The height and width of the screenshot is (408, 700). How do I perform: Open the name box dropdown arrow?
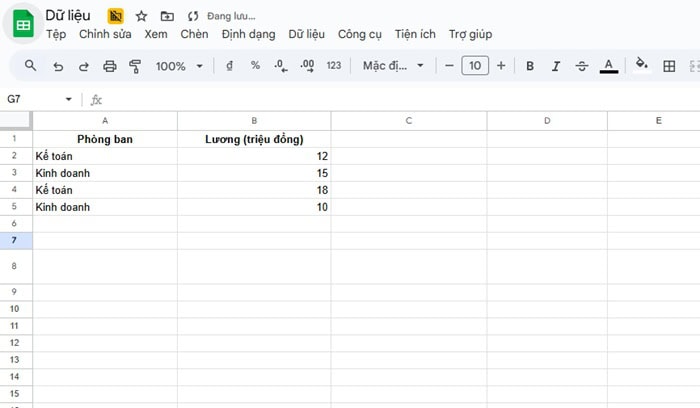coord(69,100)
